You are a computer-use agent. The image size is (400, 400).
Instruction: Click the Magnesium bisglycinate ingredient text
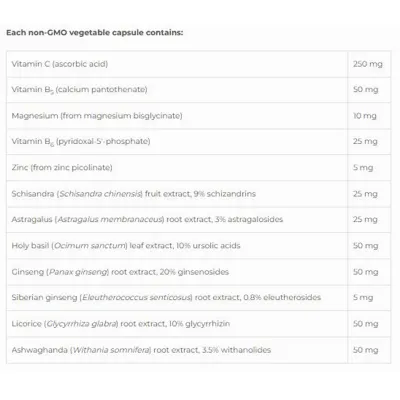click(x=97, y=116)
